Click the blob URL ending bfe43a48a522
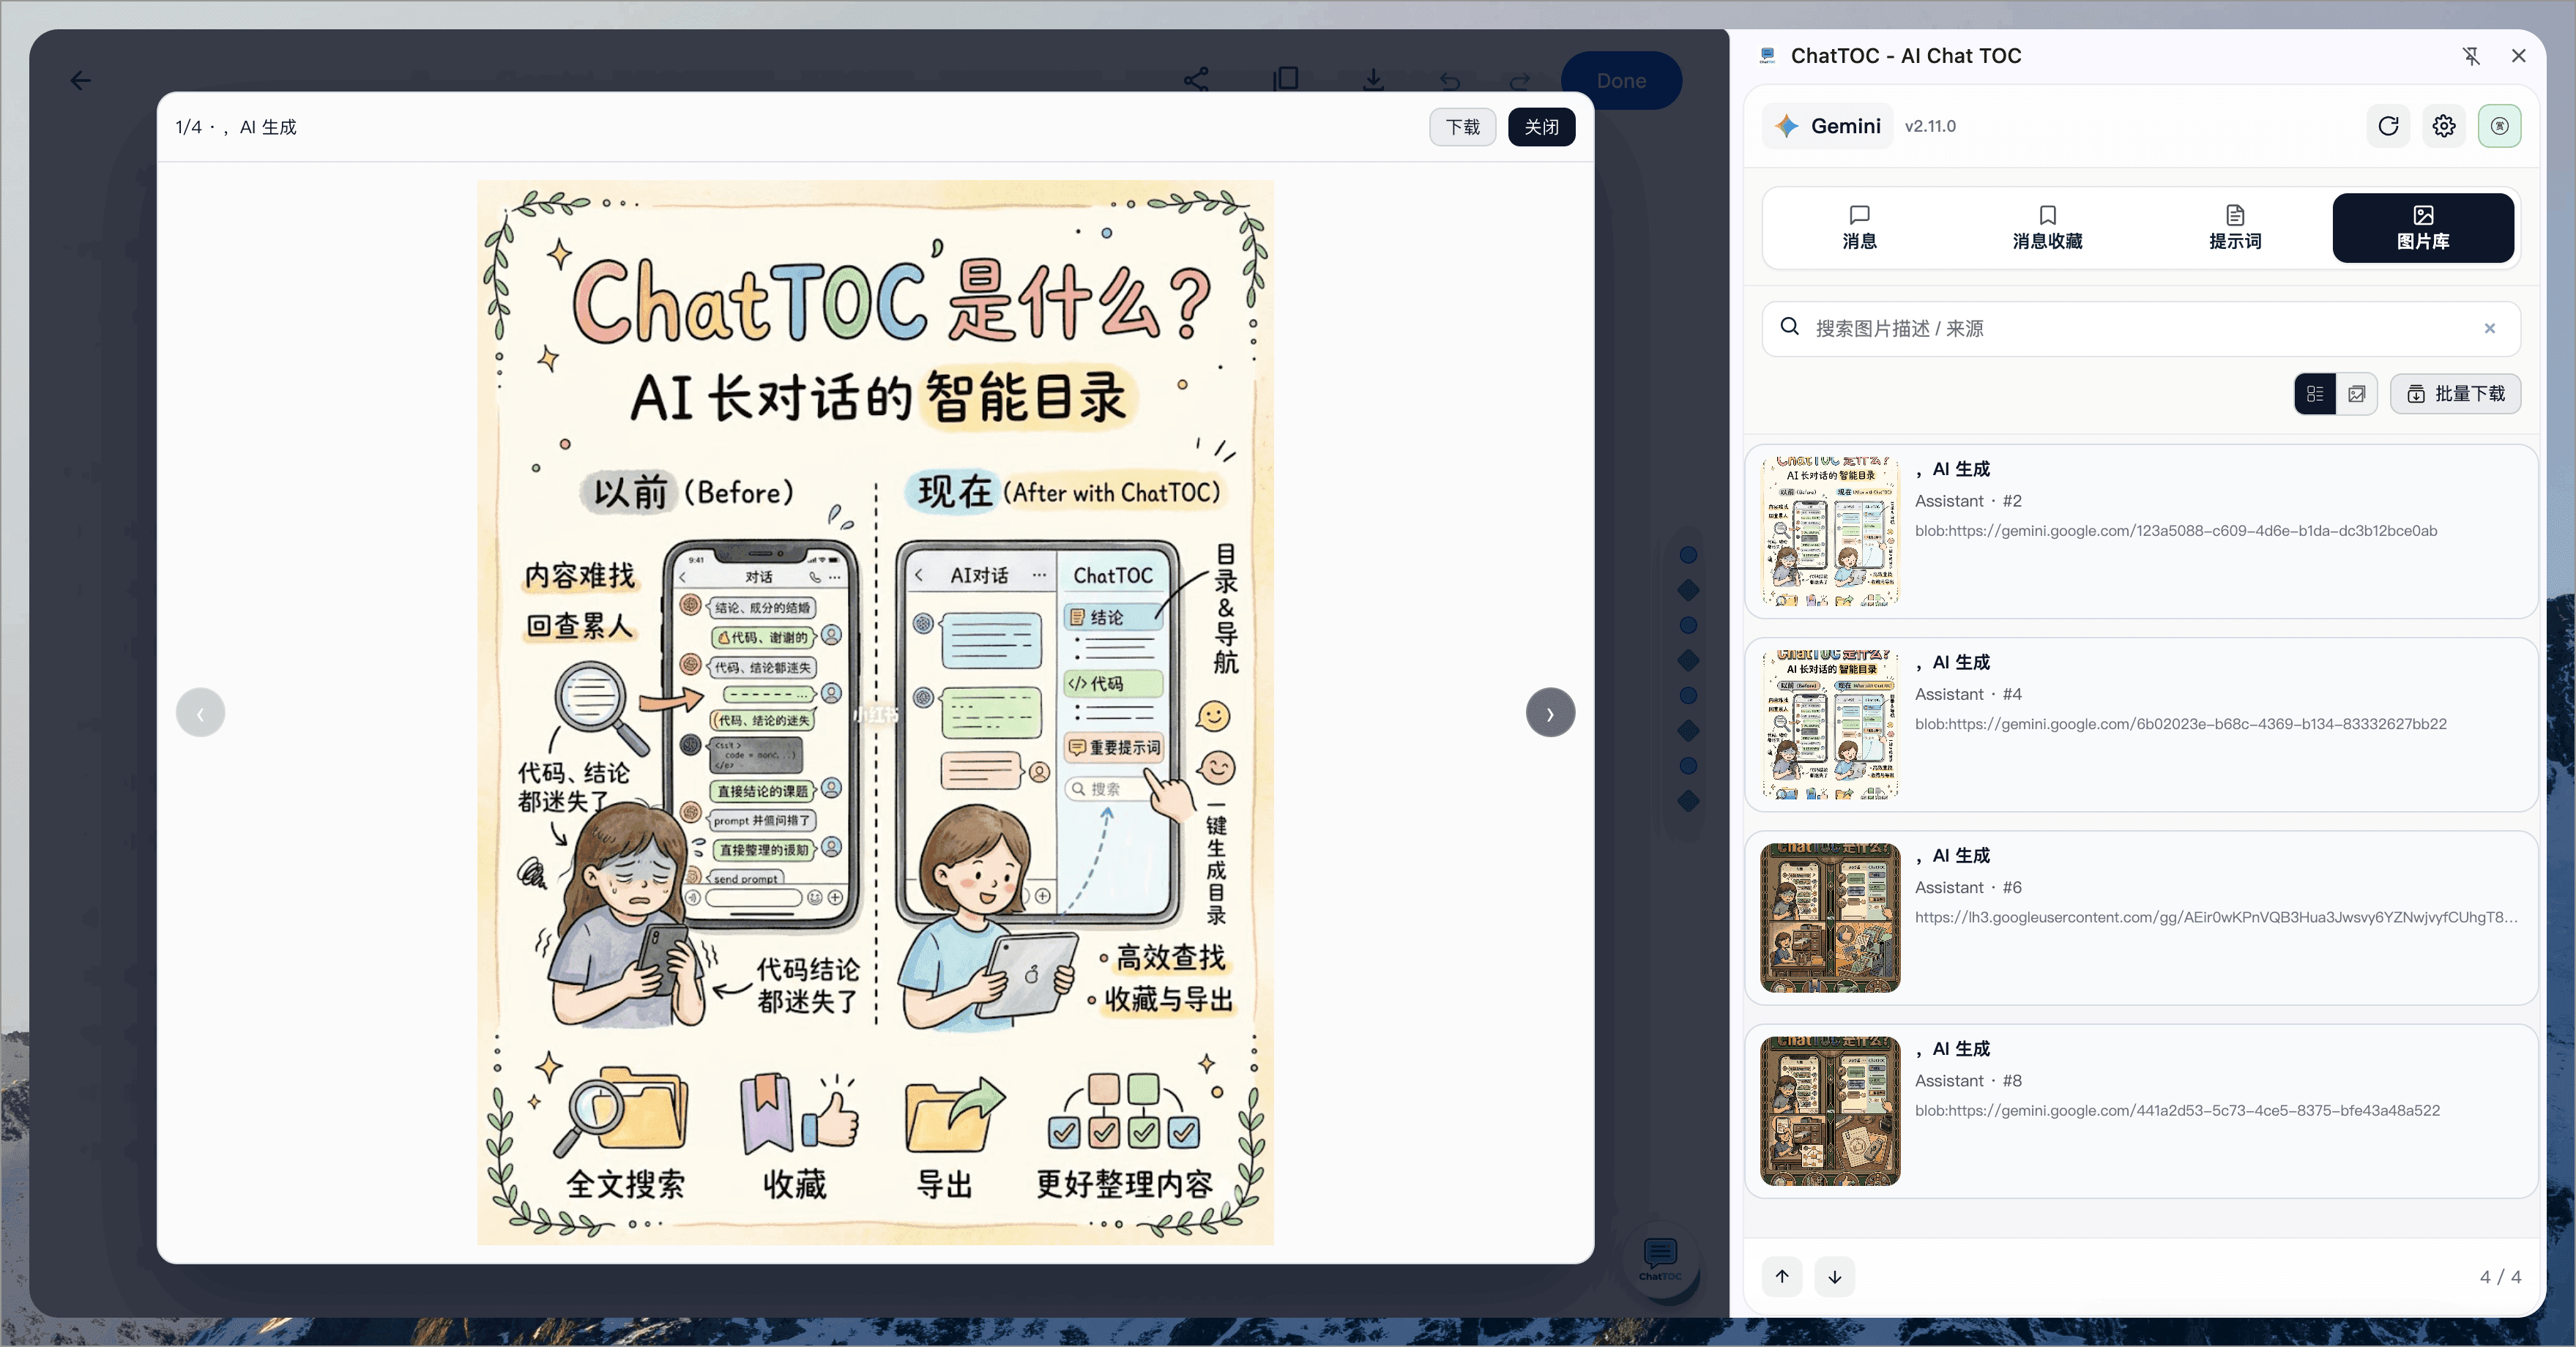This screenshot has width=2576, height=1347. pos(2177,1110)
